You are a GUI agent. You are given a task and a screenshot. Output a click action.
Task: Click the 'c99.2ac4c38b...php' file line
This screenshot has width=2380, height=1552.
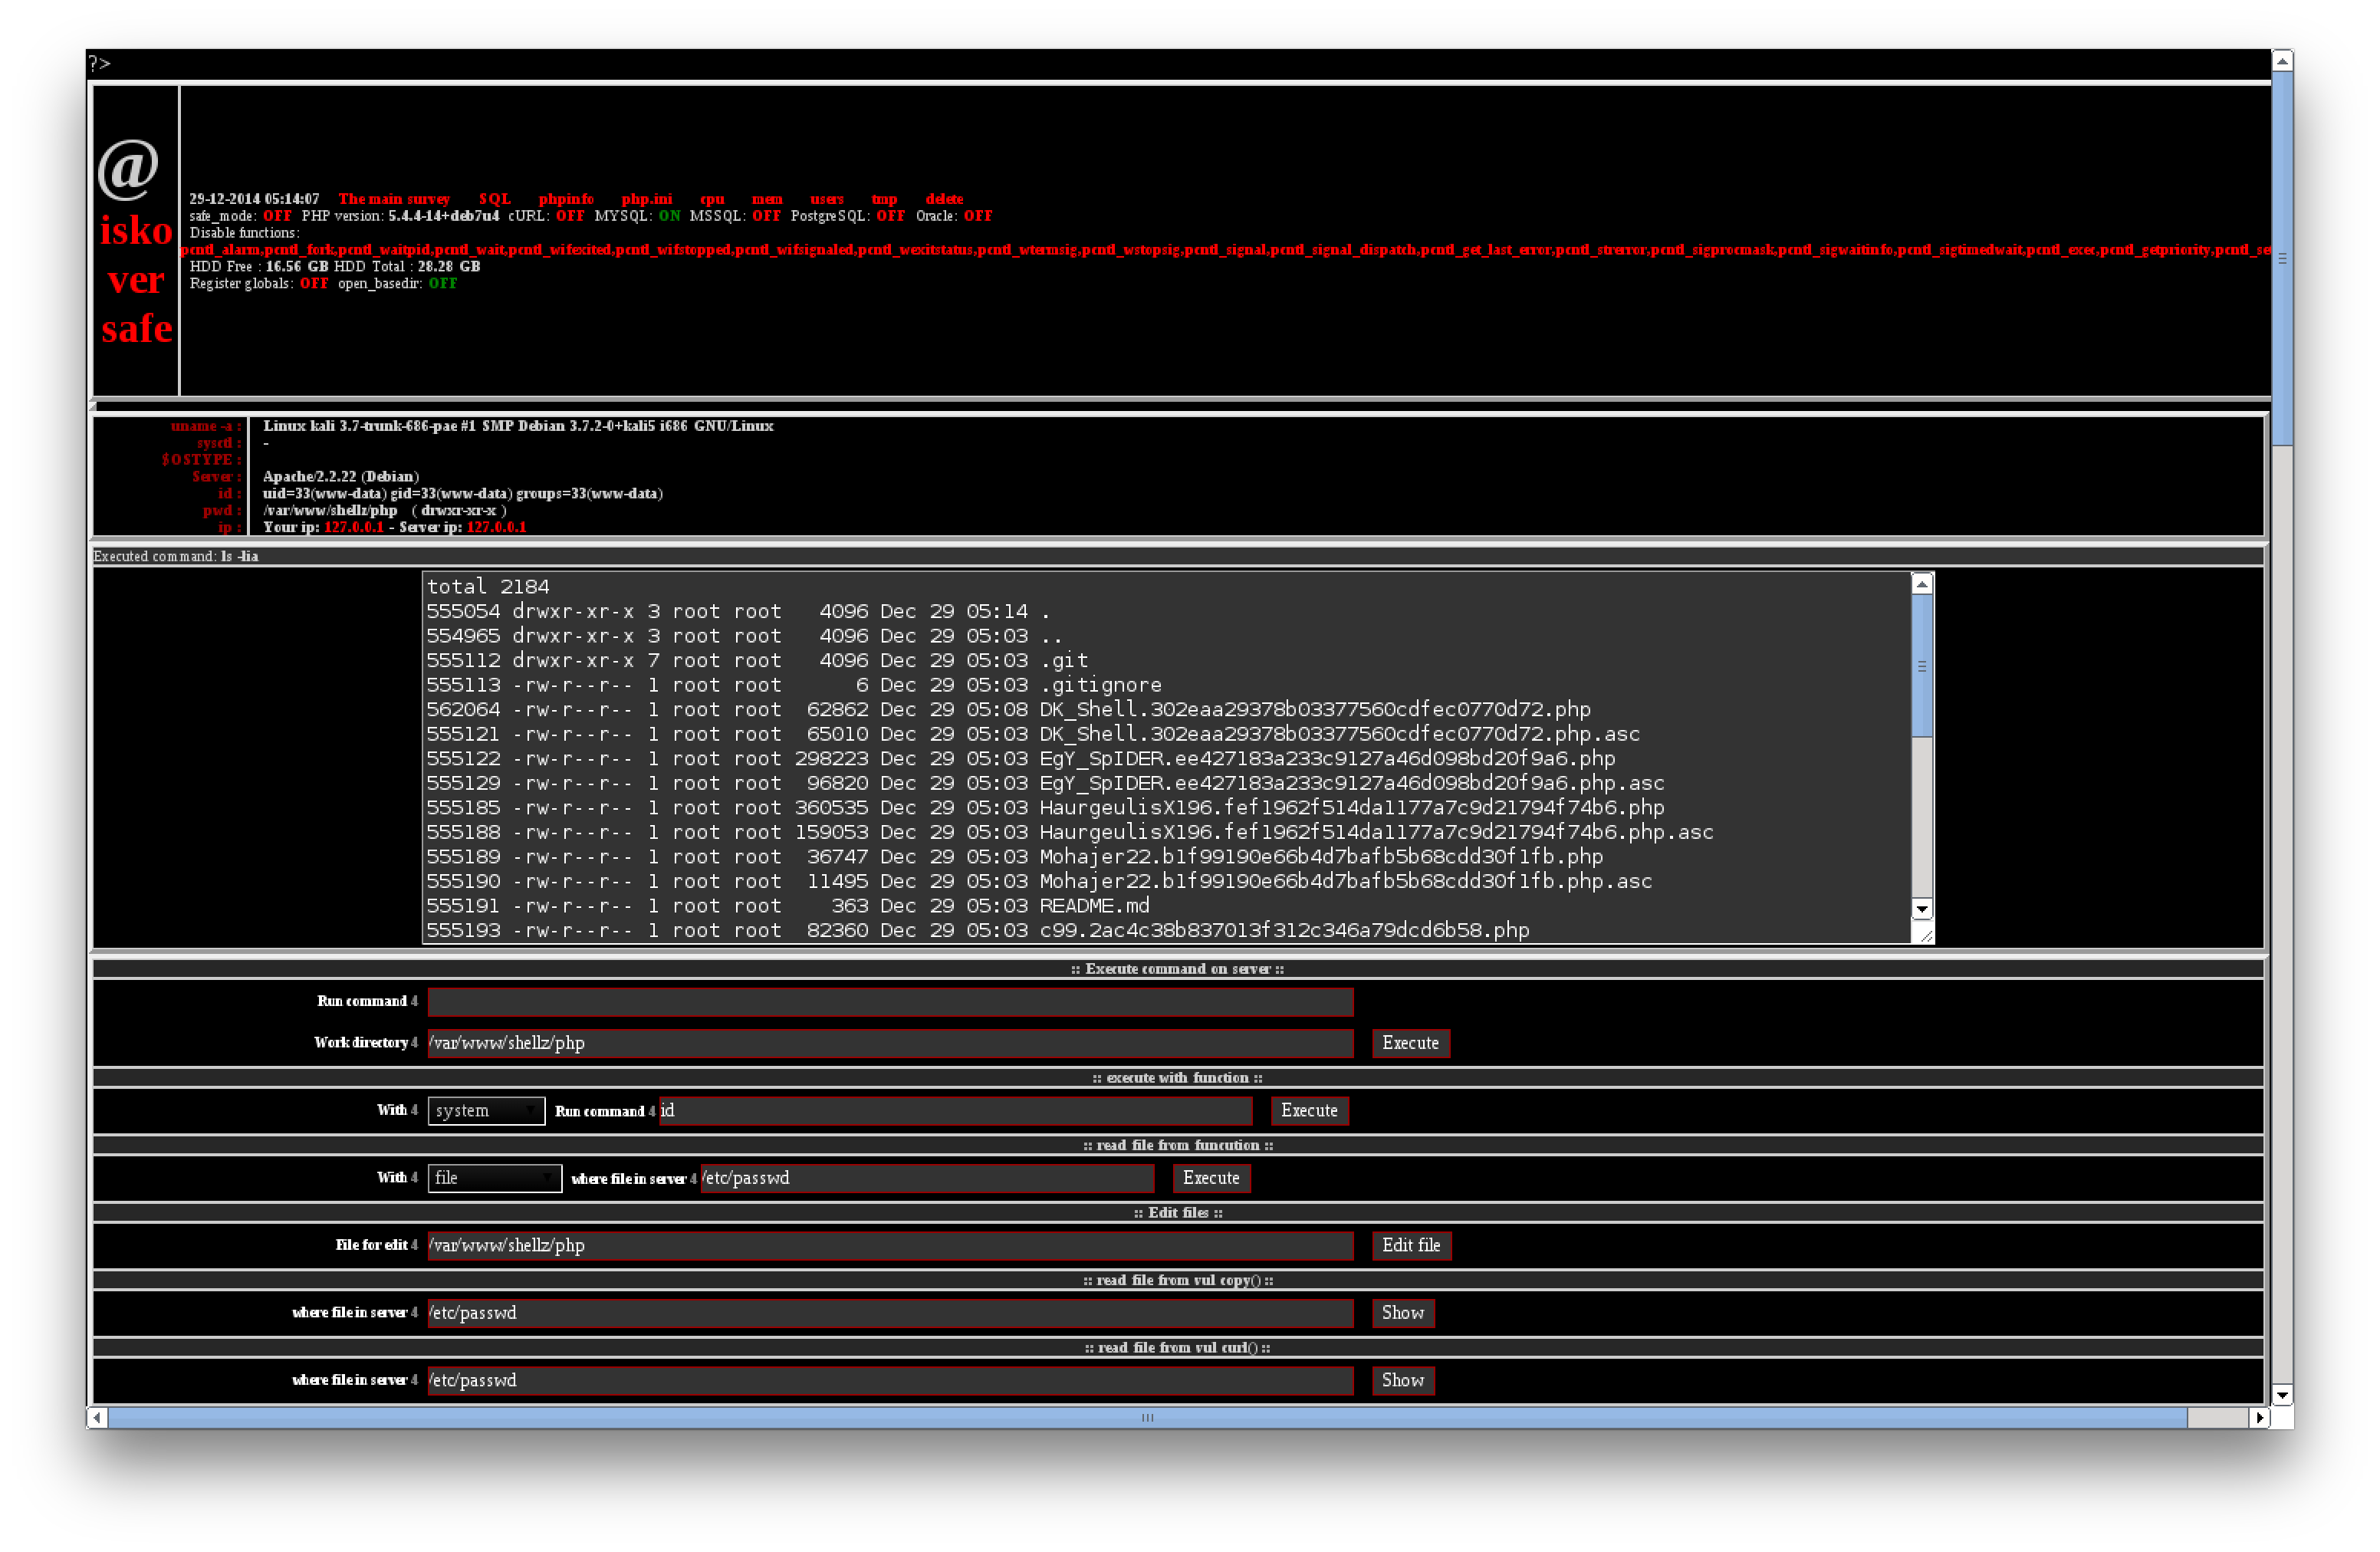[978, 931]
